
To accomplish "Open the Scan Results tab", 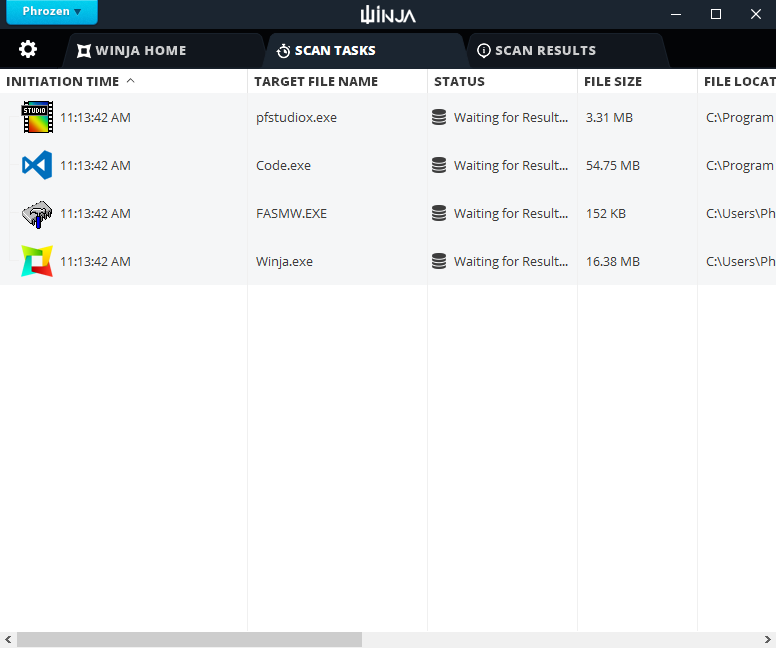I will click(x=567, y=50).
